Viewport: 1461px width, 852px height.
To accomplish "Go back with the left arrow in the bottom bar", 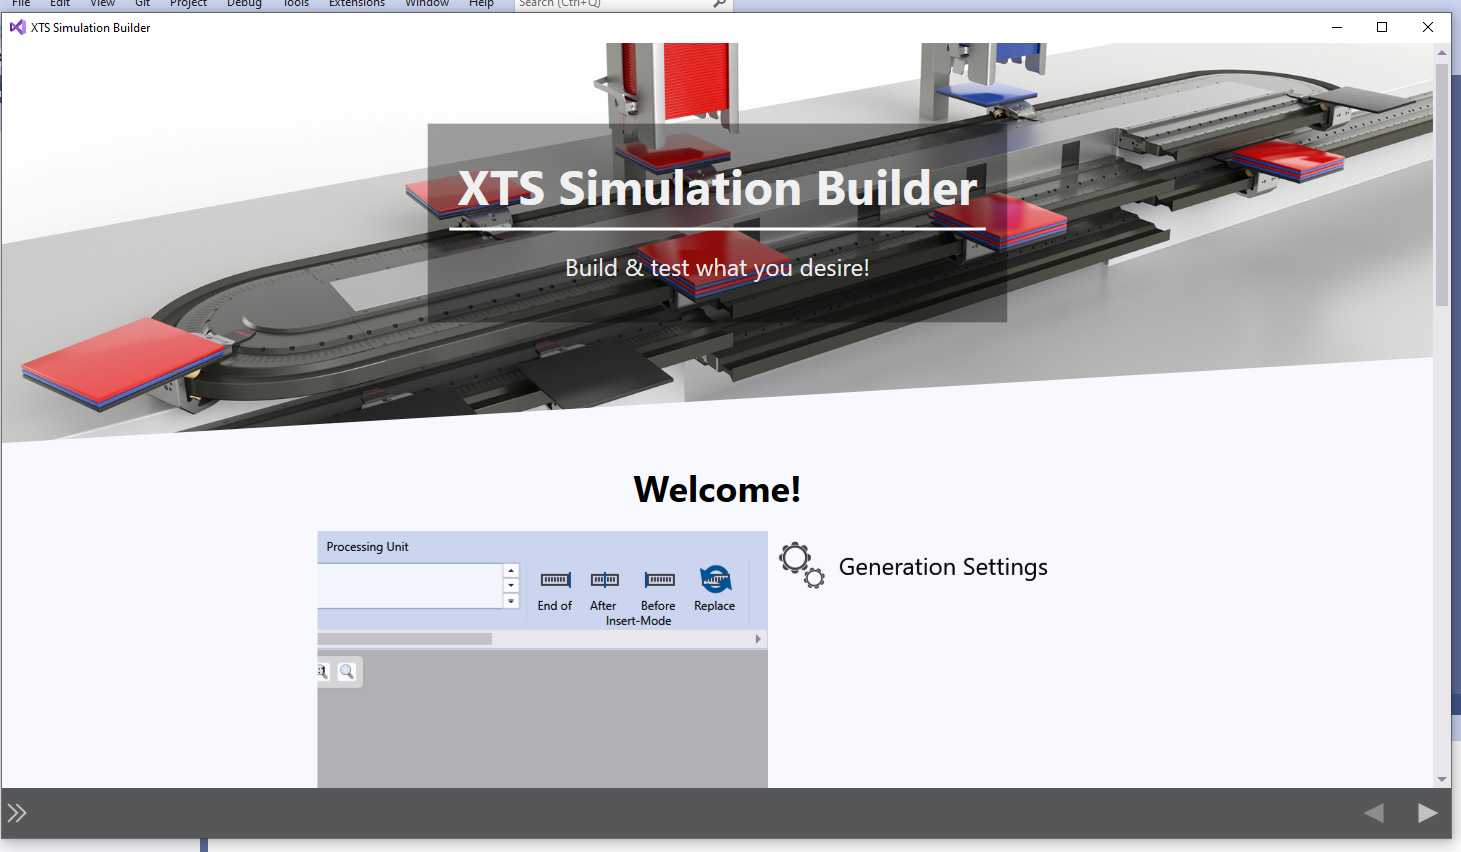I will pos(1374,813).
